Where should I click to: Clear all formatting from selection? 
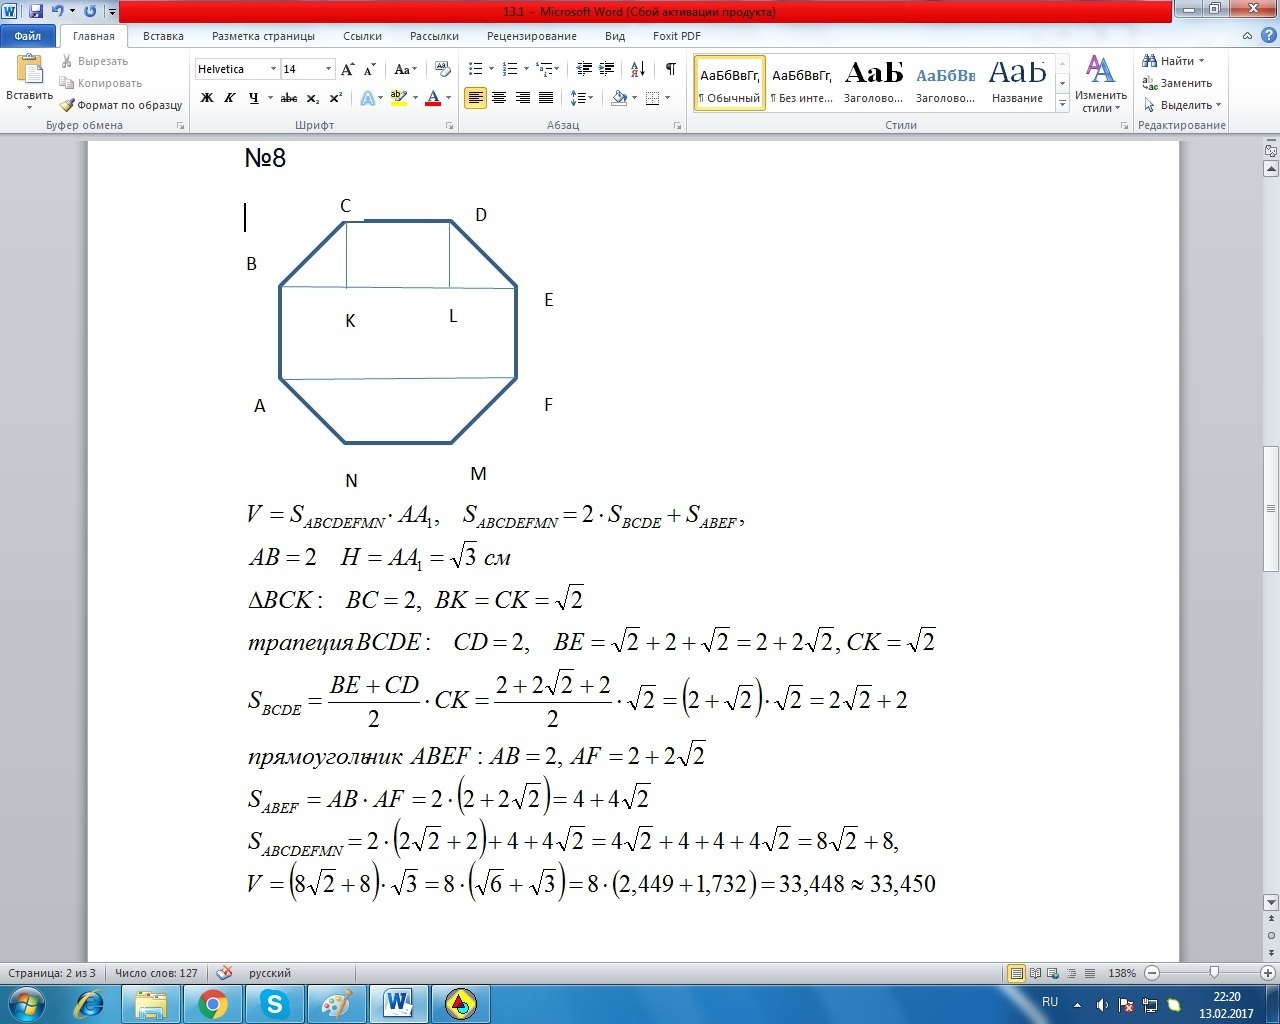(x=442, y=69)
